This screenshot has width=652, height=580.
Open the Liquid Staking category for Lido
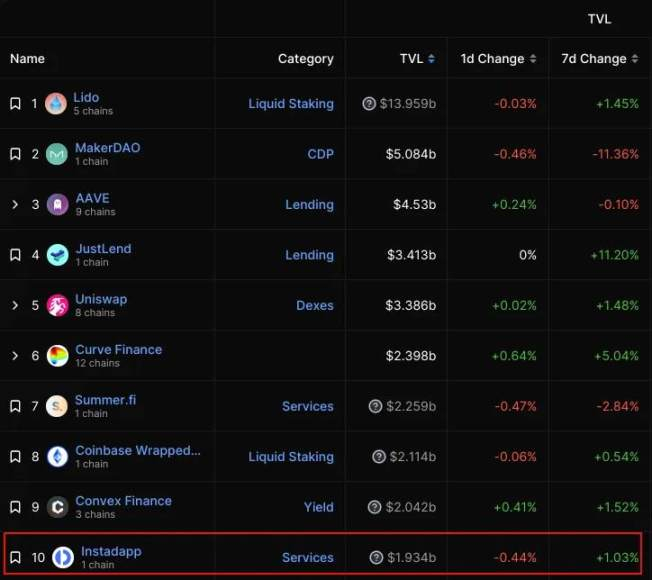click(291, 103)
